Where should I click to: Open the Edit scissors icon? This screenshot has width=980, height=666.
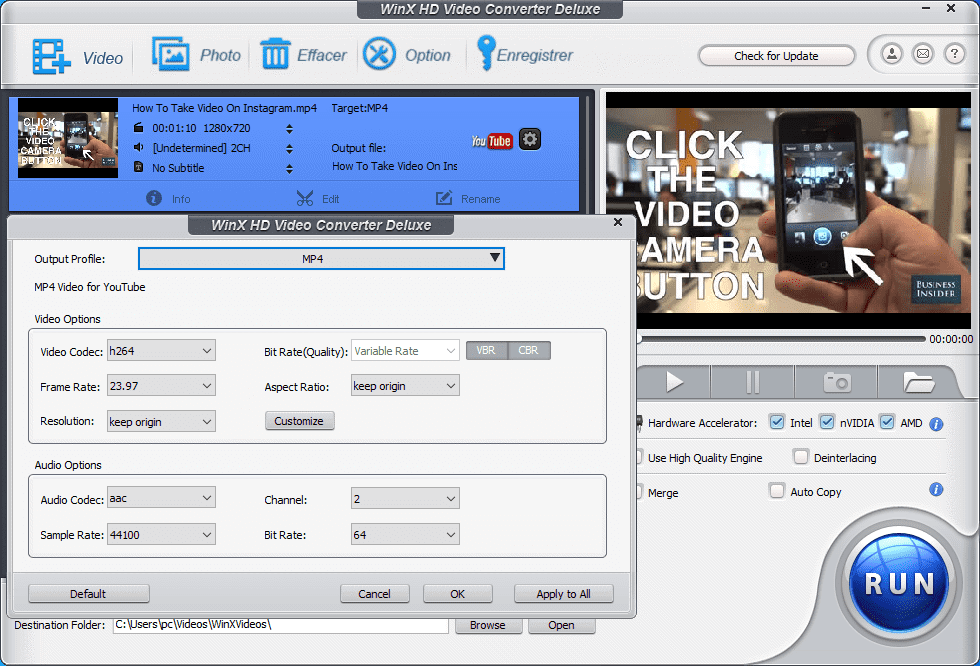[304, 199]
